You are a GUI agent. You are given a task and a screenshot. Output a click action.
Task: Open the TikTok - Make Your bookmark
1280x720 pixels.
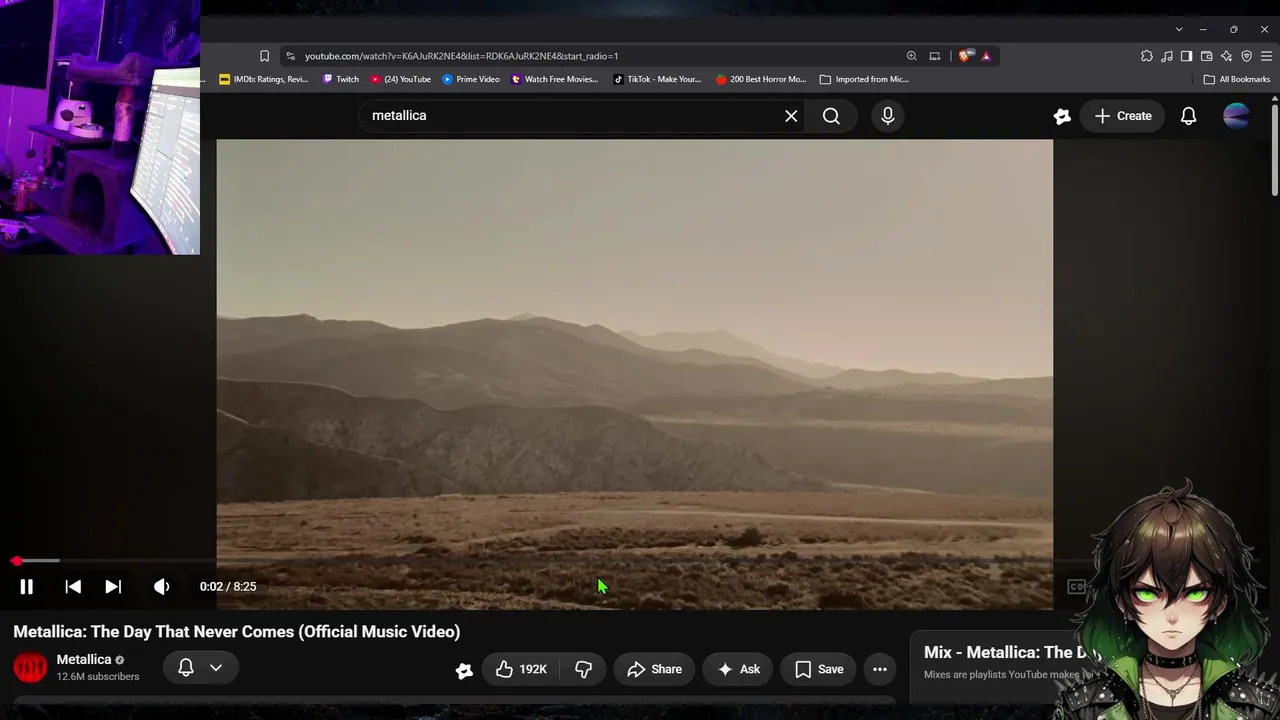click(x=658, y=79)
